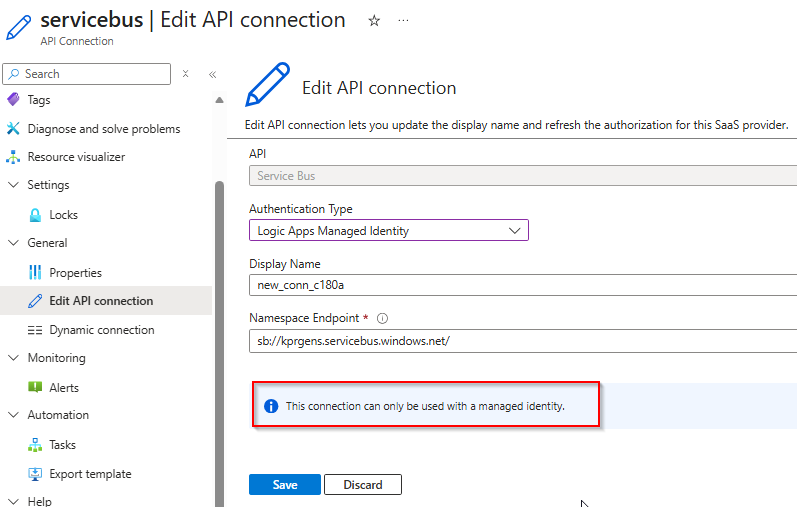Viewport: 797px width, 507px height.
Task: Discard the connection edits
Action: [x=363, y=485]
